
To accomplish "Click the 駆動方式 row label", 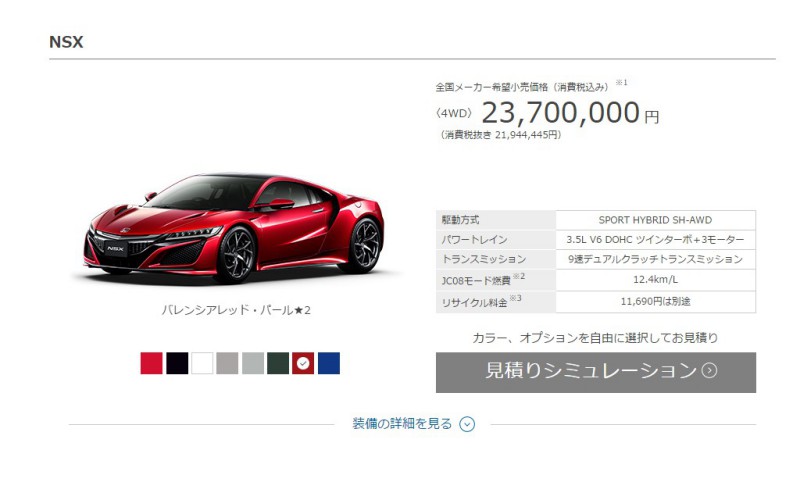I will point(460,220).
